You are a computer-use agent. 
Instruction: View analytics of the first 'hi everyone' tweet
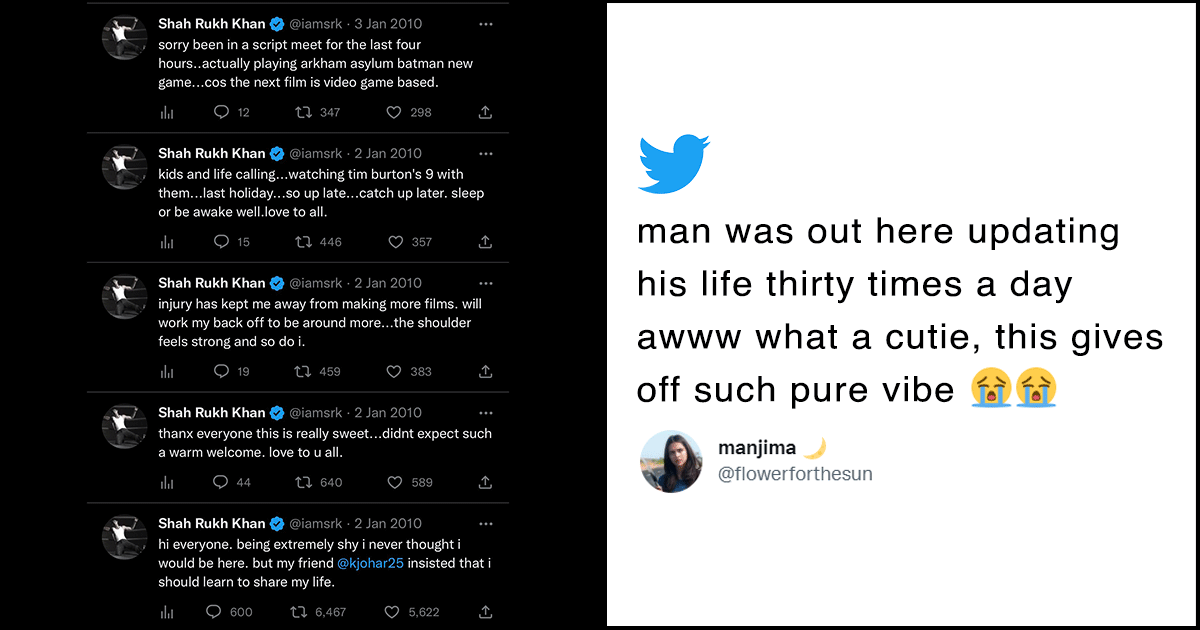[x=167, y=612]
